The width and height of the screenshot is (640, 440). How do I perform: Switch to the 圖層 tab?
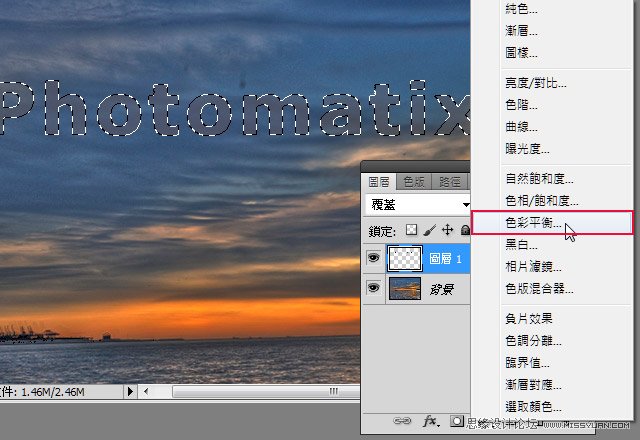click(x=379, y=182)
